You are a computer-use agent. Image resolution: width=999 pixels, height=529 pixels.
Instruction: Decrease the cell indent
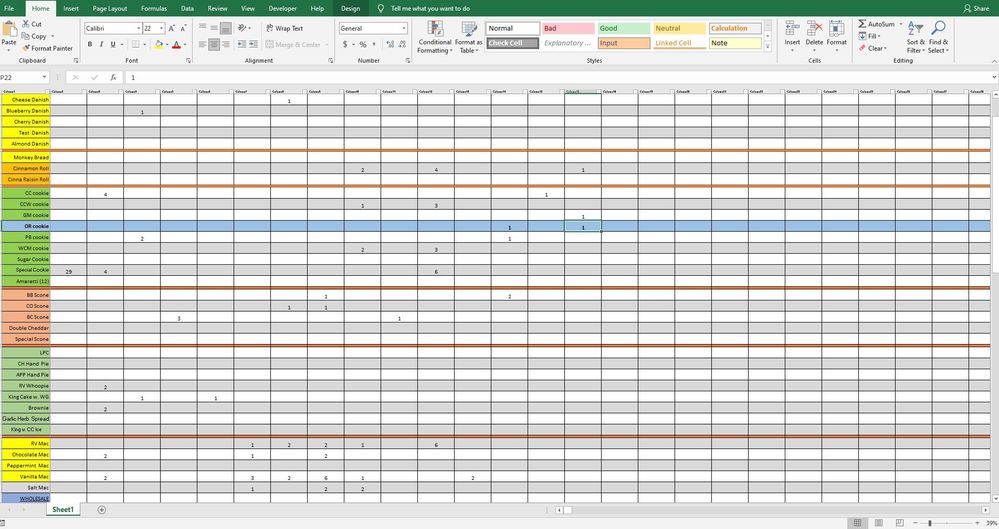241,44
